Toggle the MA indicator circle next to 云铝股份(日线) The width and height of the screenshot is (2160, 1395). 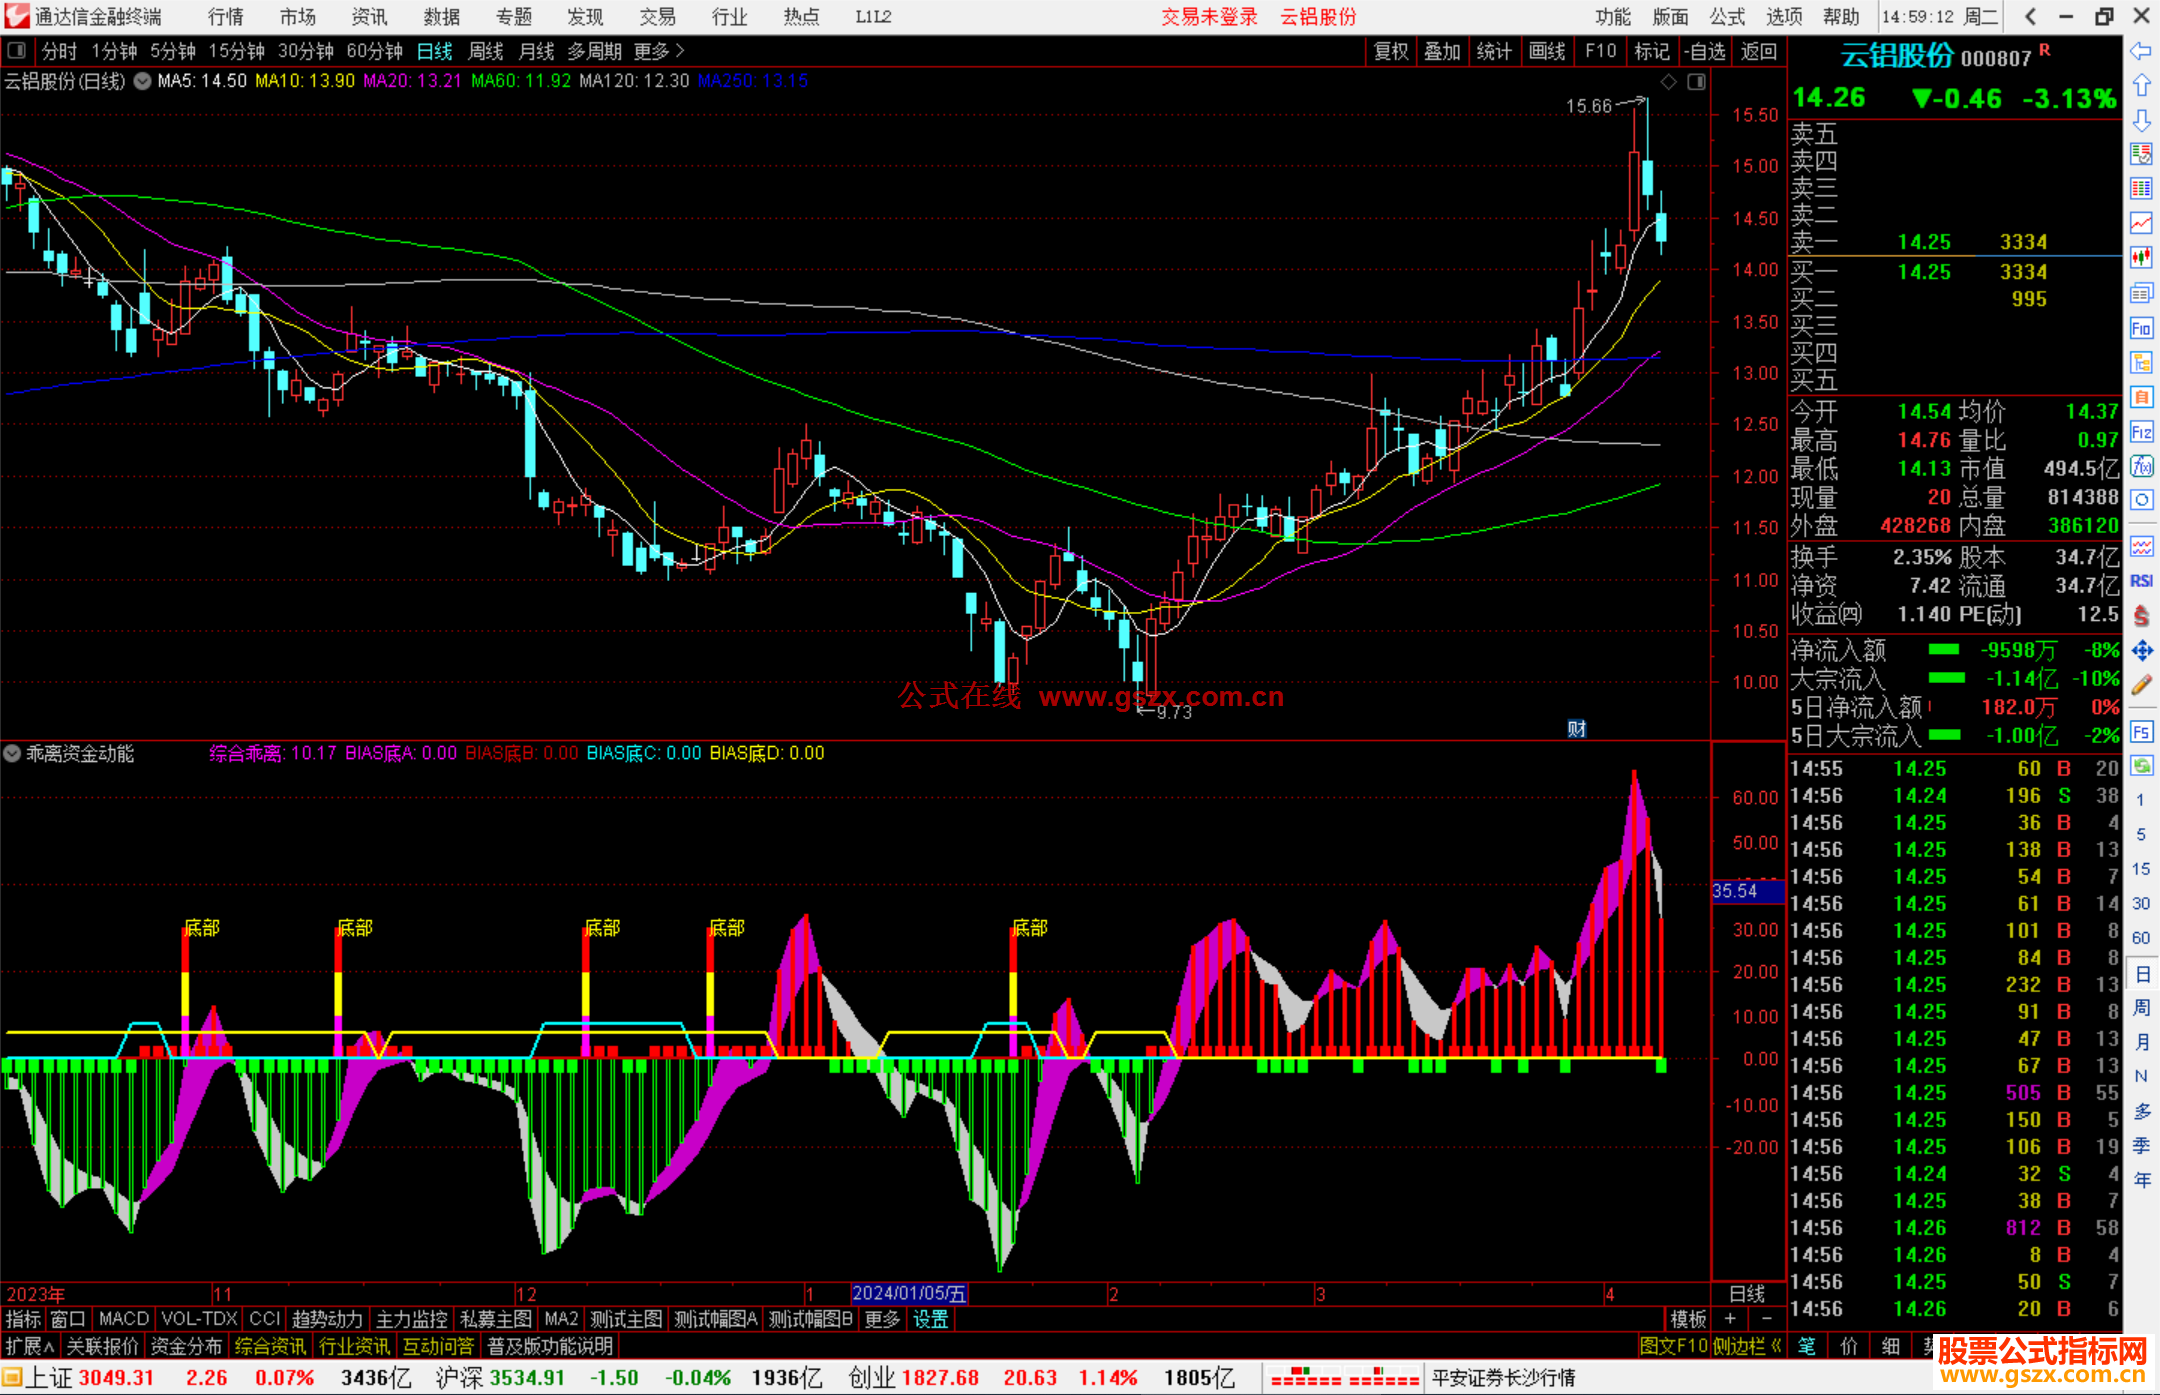[143, 81]
